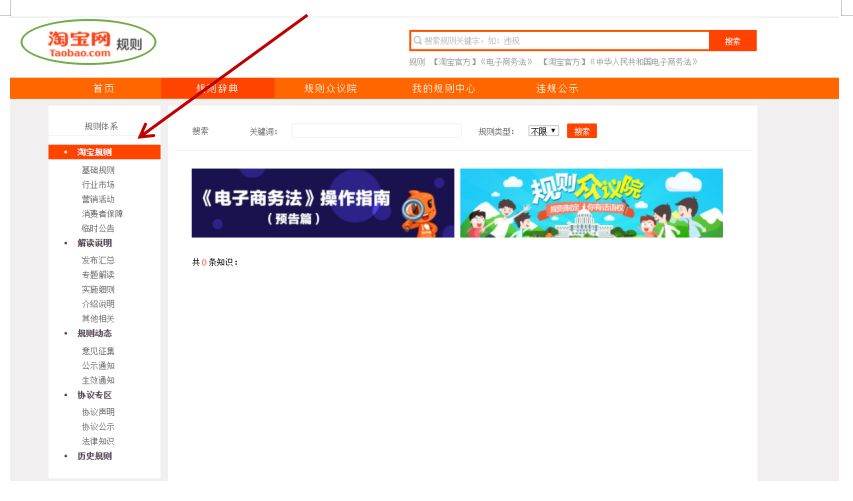Open 实施细则 in the sidebar
This screenshot has height=501, width=853.
tap(98, 289)
